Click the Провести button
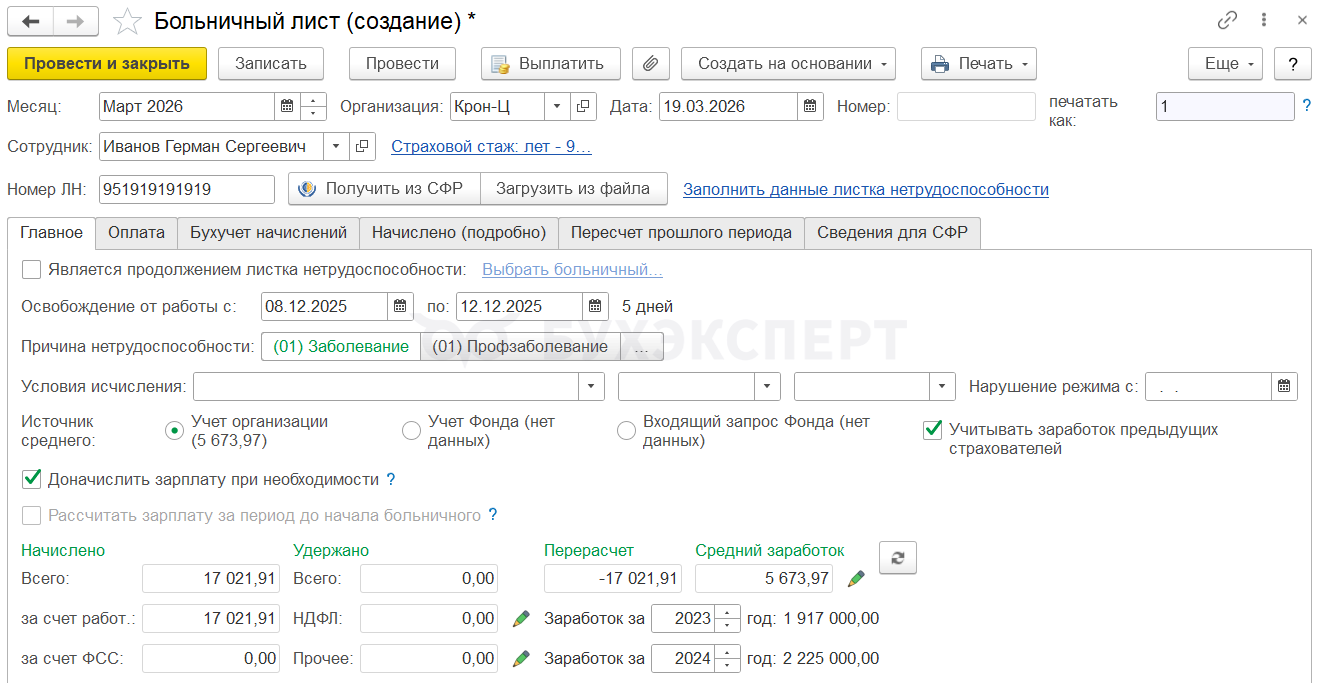This screenshot has height=683, width=1317. click(402, 64)
